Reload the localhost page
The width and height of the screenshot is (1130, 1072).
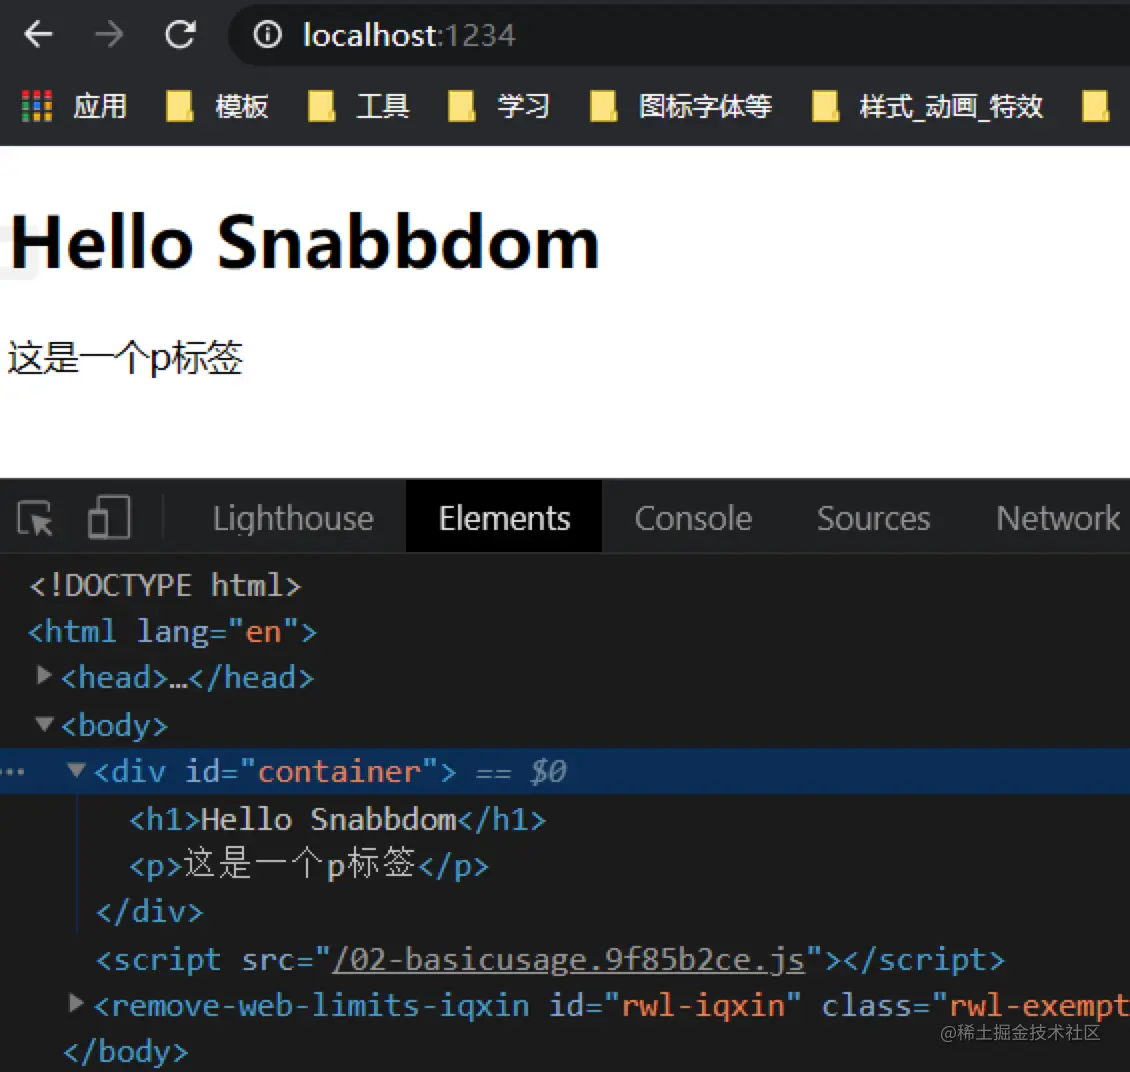[180, 34]
